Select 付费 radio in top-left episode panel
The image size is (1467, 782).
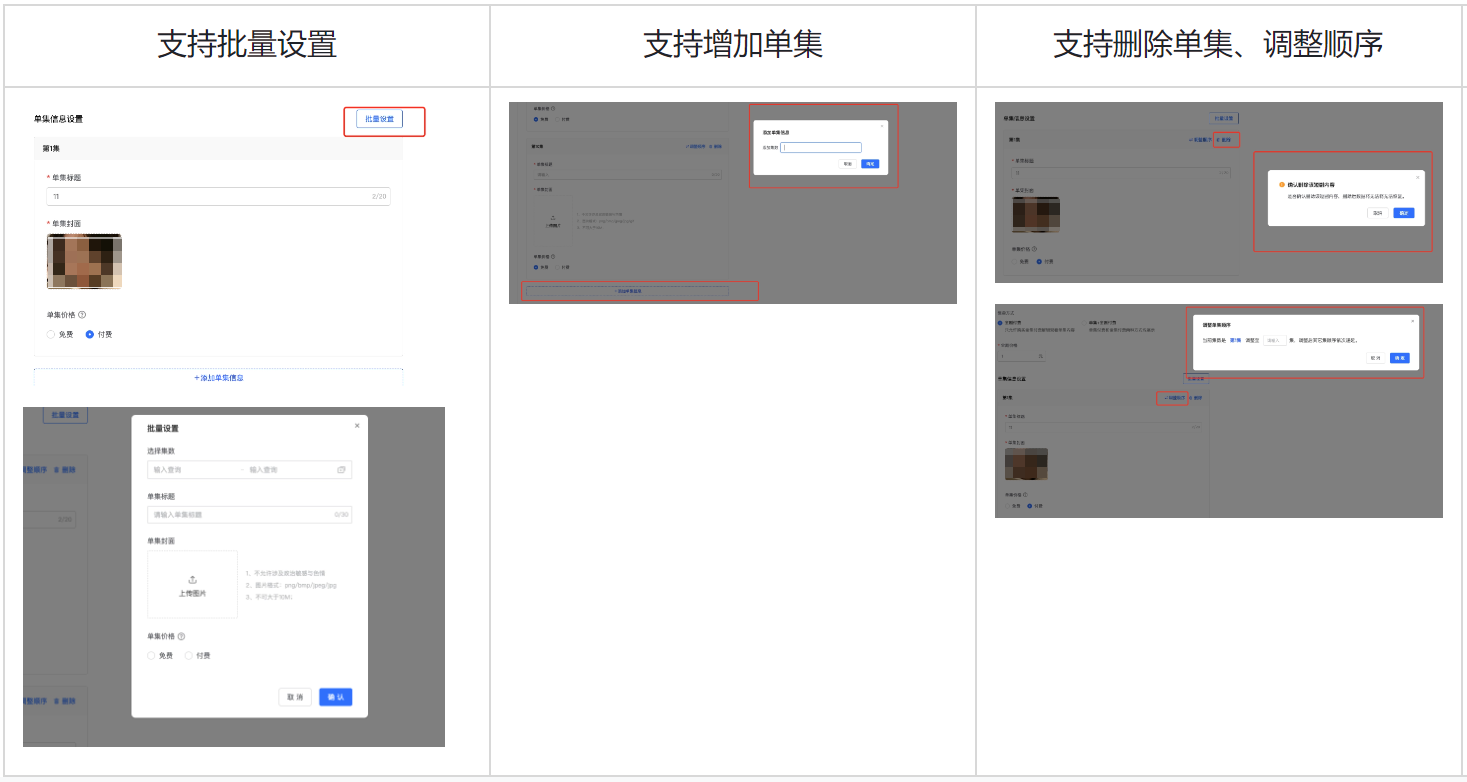pyautogui.click(x=90, y=334)
